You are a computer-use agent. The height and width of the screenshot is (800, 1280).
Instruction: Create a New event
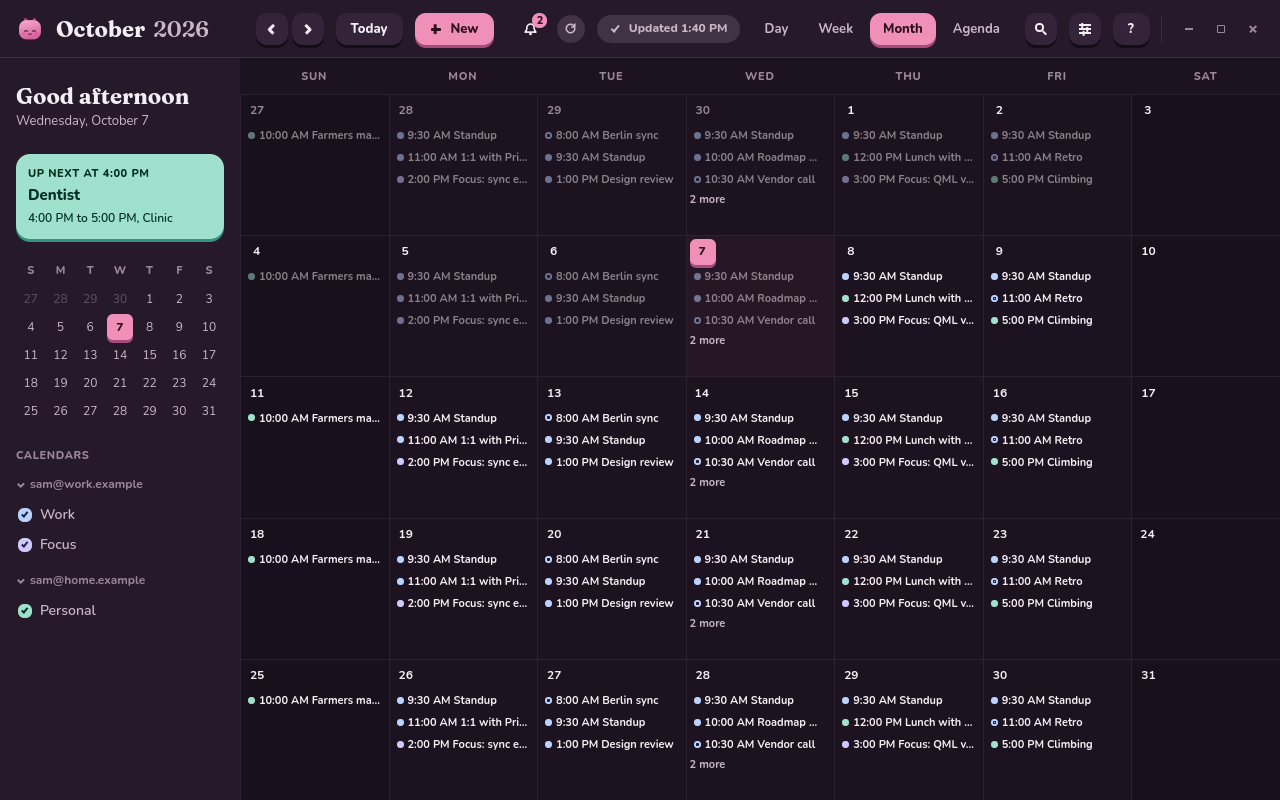pyautogui.click(x=454, y=29)
